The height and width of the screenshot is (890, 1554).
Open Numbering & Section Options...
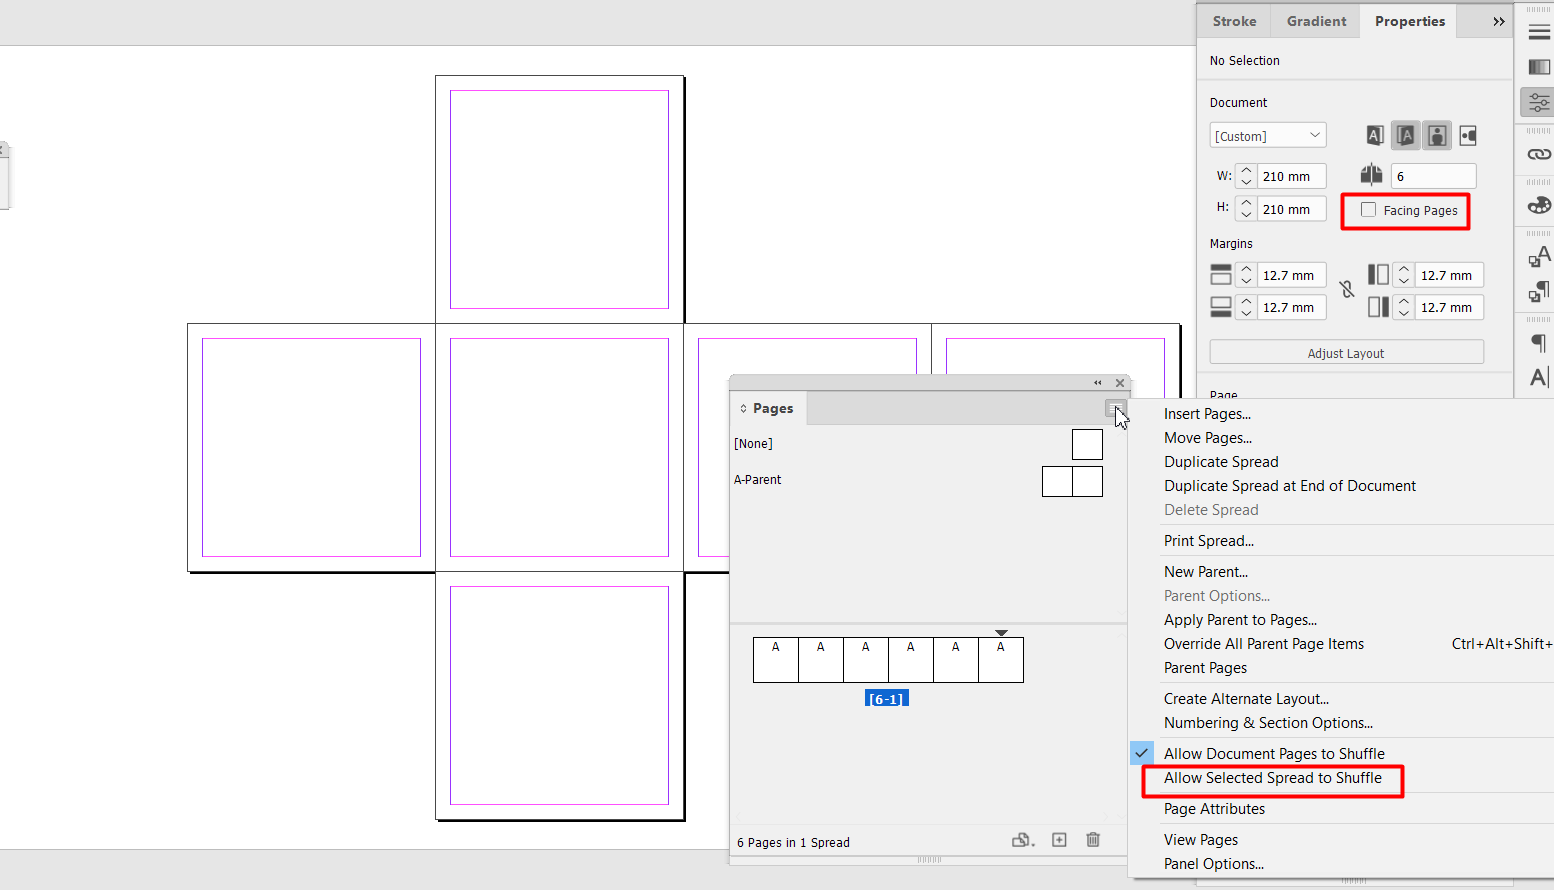[1268, 723]
